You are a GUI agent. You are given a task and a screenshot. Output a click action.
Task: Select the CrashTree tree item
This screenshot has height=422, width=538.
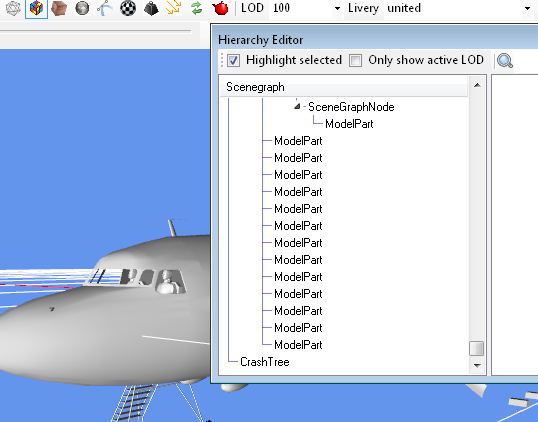(x=265, y=362)
